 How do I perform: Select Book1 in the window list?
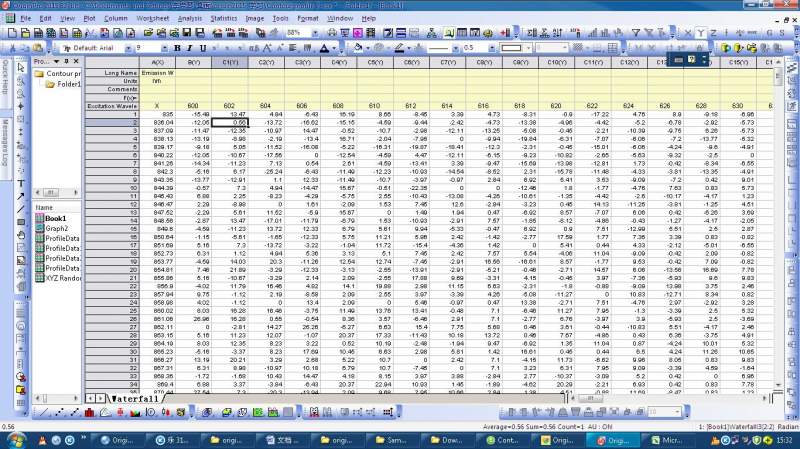[x=51, y=218]
